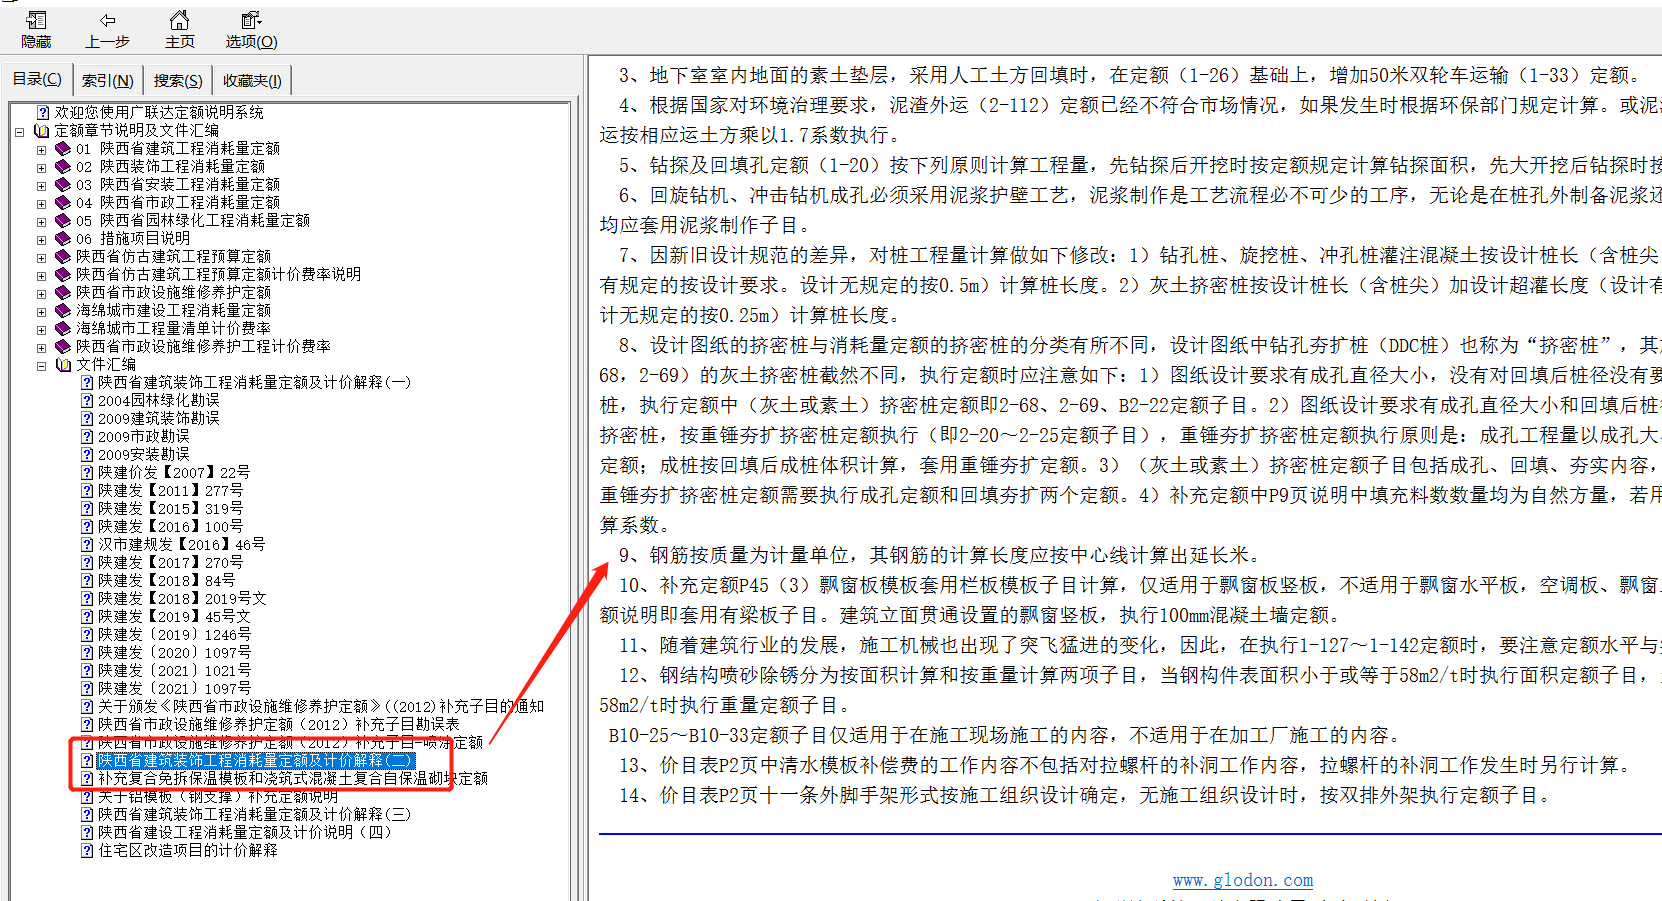The image size is (1662, 901).
Task: Click the page icon of 陕建发【2011】277号
Action: (x=87, y=490)
